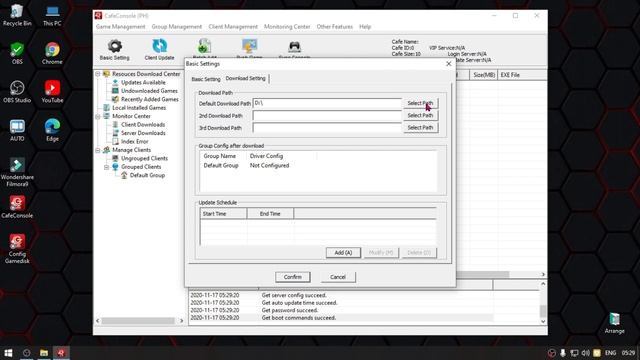This screenshot has width=640, height=360.
Task: Focus the 3rd Download Path field
Action: point(327,128)
